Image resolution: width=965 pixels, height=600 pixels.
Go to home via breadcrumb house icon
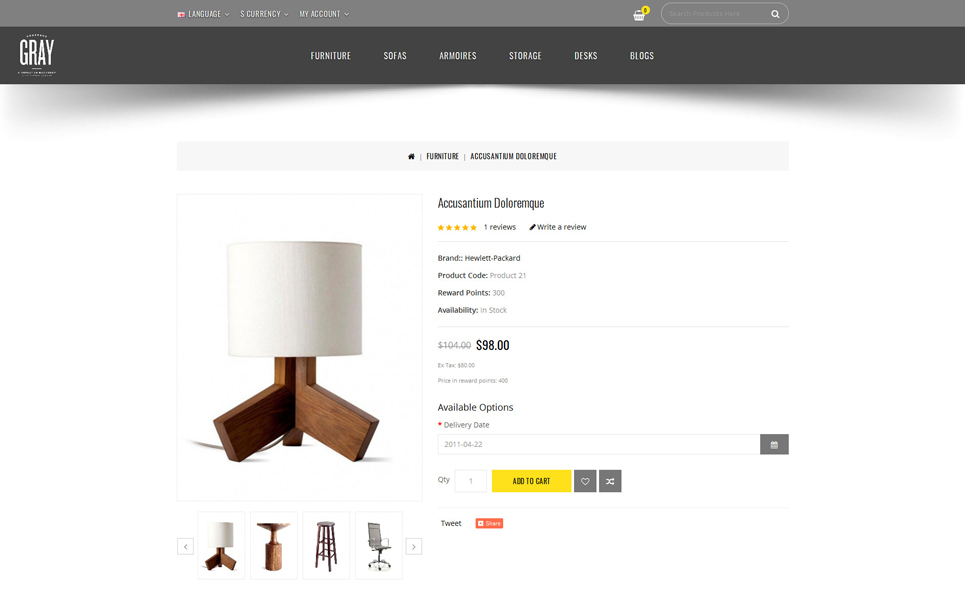[x=411, y=156]
